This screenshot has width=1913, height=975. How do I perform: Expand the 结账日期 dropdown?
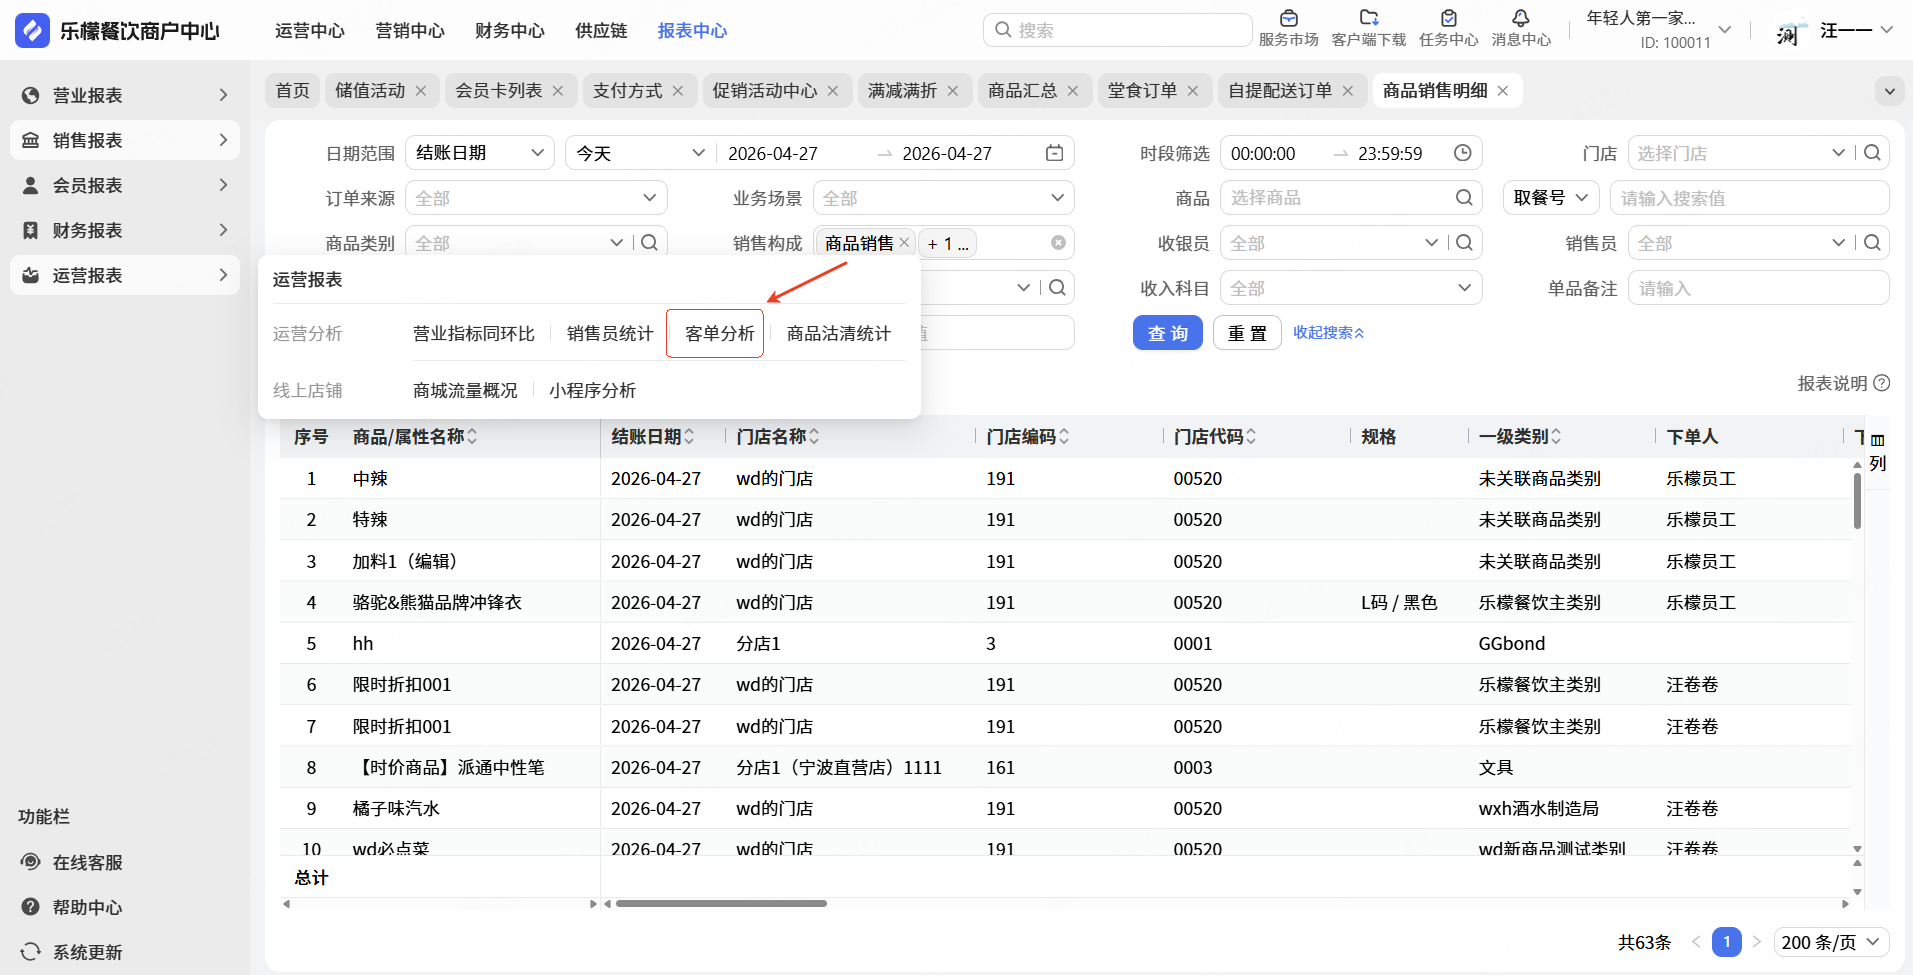click(480, 153)
